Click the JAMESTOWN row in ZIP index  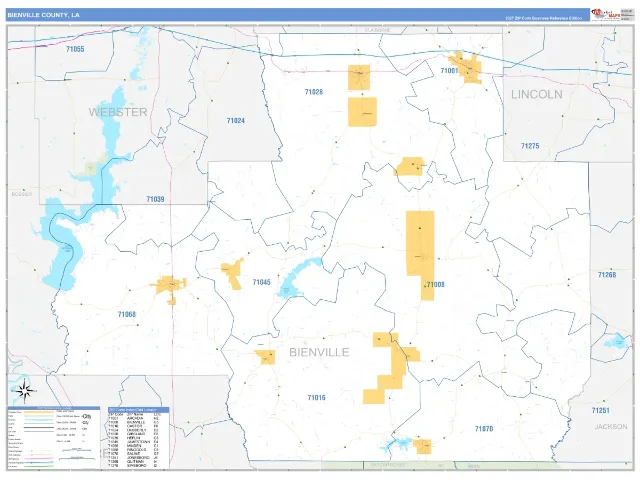pyautogui.click(x=134, y=442)
